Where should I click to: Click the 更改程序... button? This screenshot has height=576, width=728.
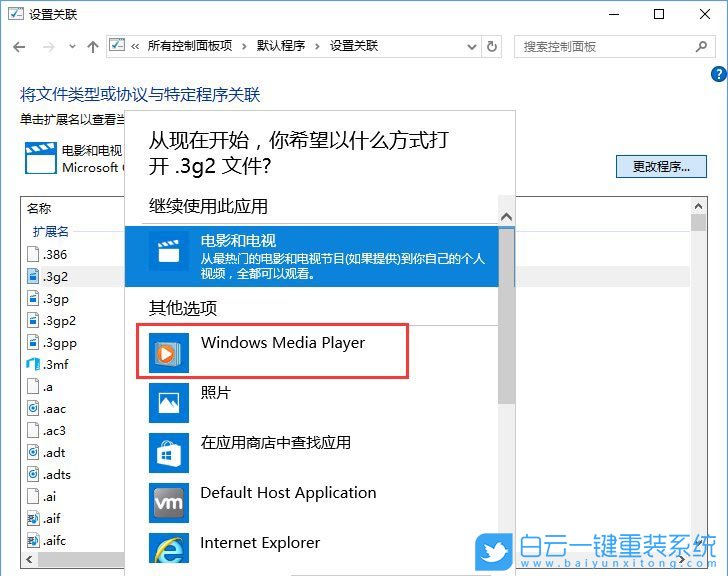661,166
